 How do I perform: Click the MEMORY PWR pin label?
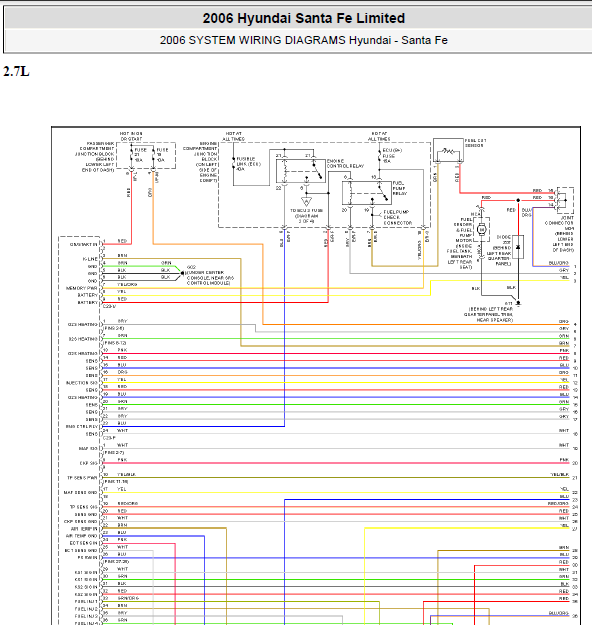click(x=81, y=288)
